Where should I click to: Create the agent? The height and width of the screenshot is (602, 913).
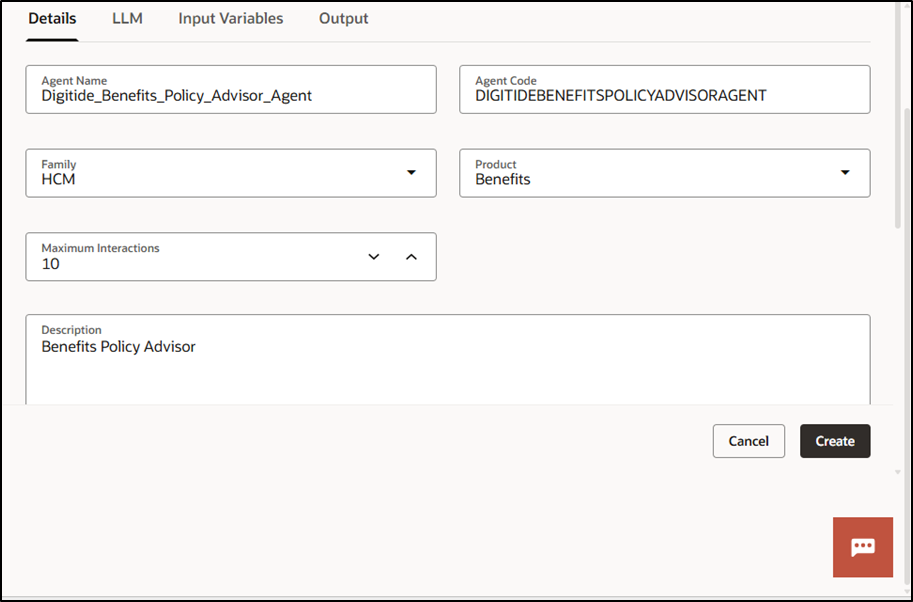tap(834, 441)
